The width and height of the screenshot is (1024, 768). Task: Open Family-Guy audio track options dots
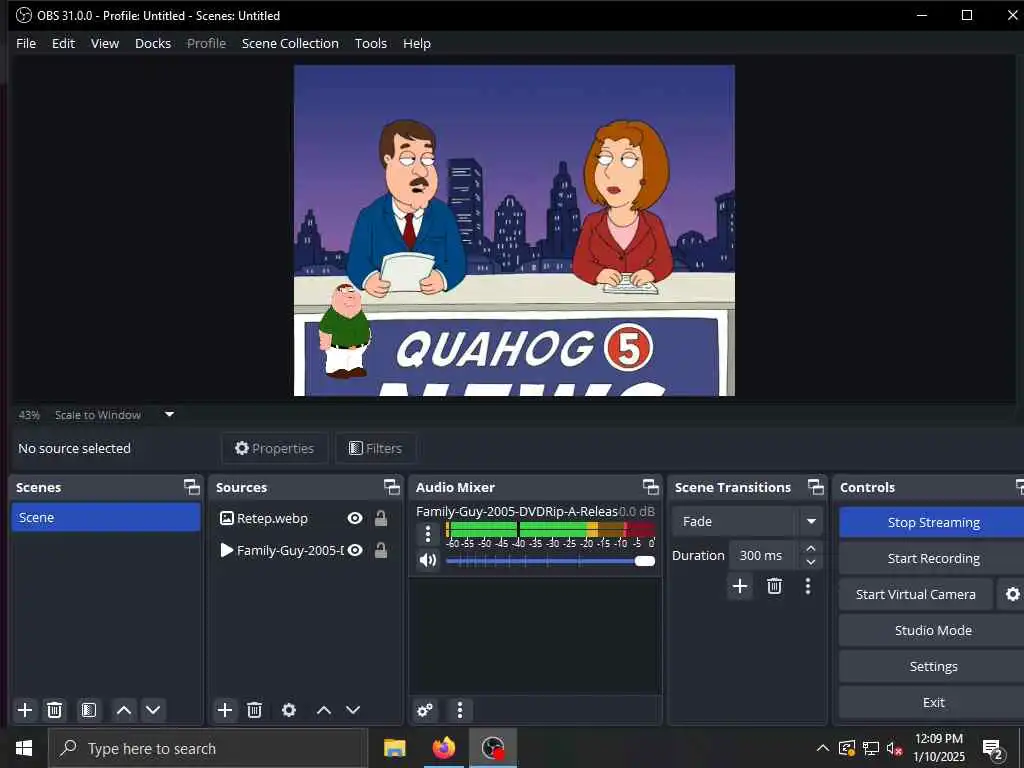tap(428, 534)
